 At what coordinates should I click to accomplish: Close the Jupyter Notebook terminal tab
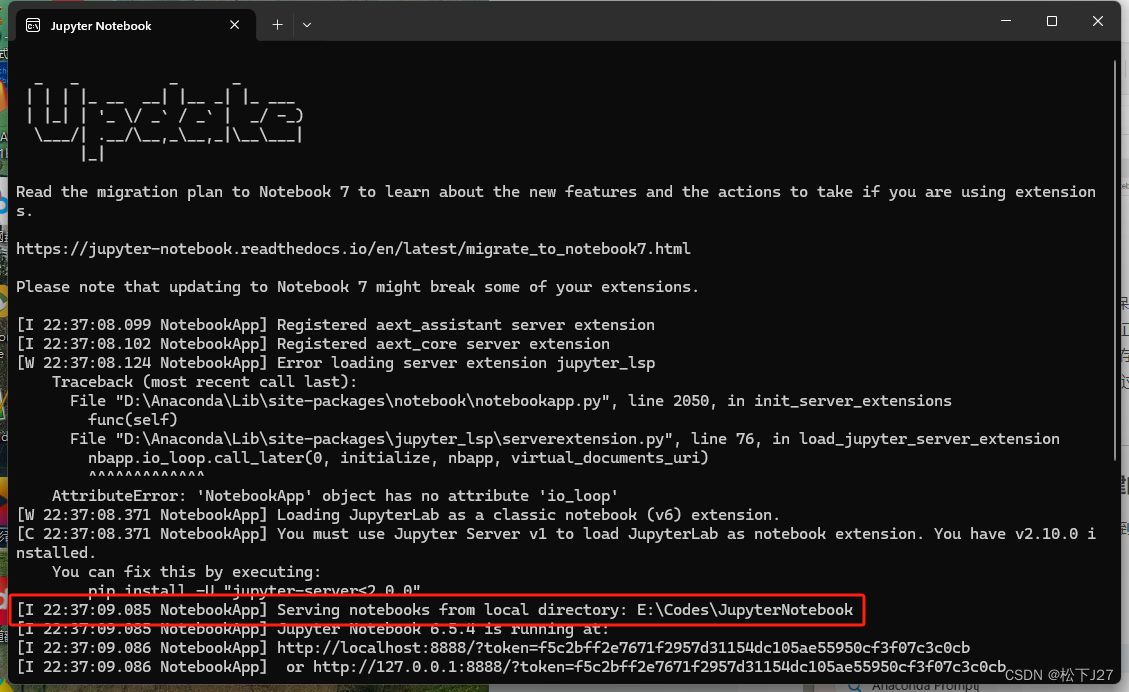click(235, 25)
